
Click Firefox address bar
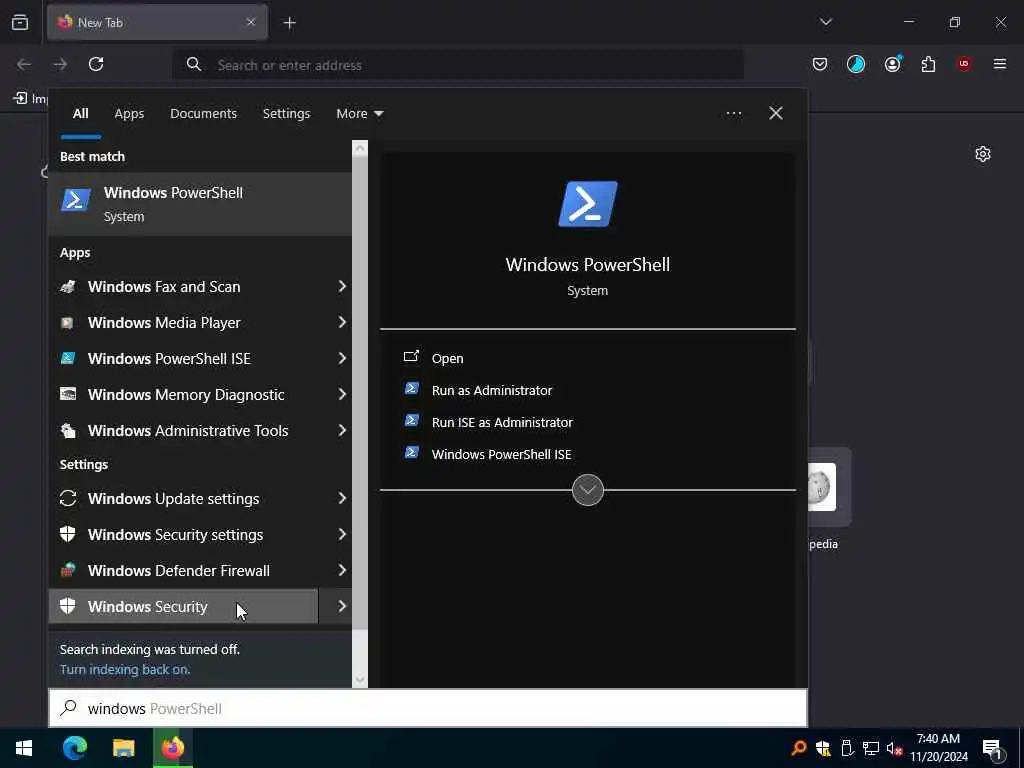tap(457, 65)
